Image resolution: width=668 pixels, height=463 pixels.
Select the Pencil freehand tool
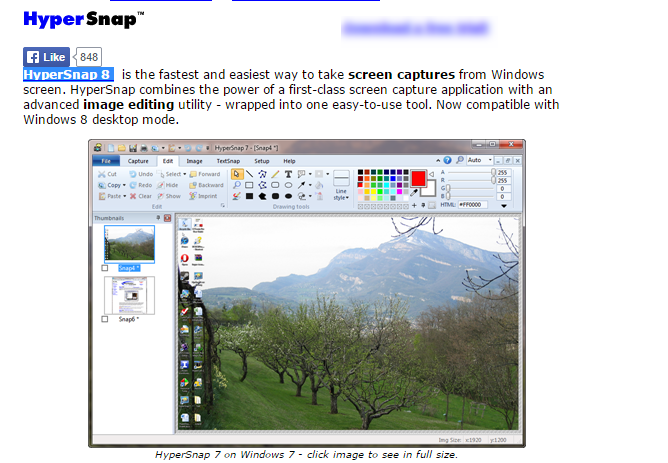[275, 174]
